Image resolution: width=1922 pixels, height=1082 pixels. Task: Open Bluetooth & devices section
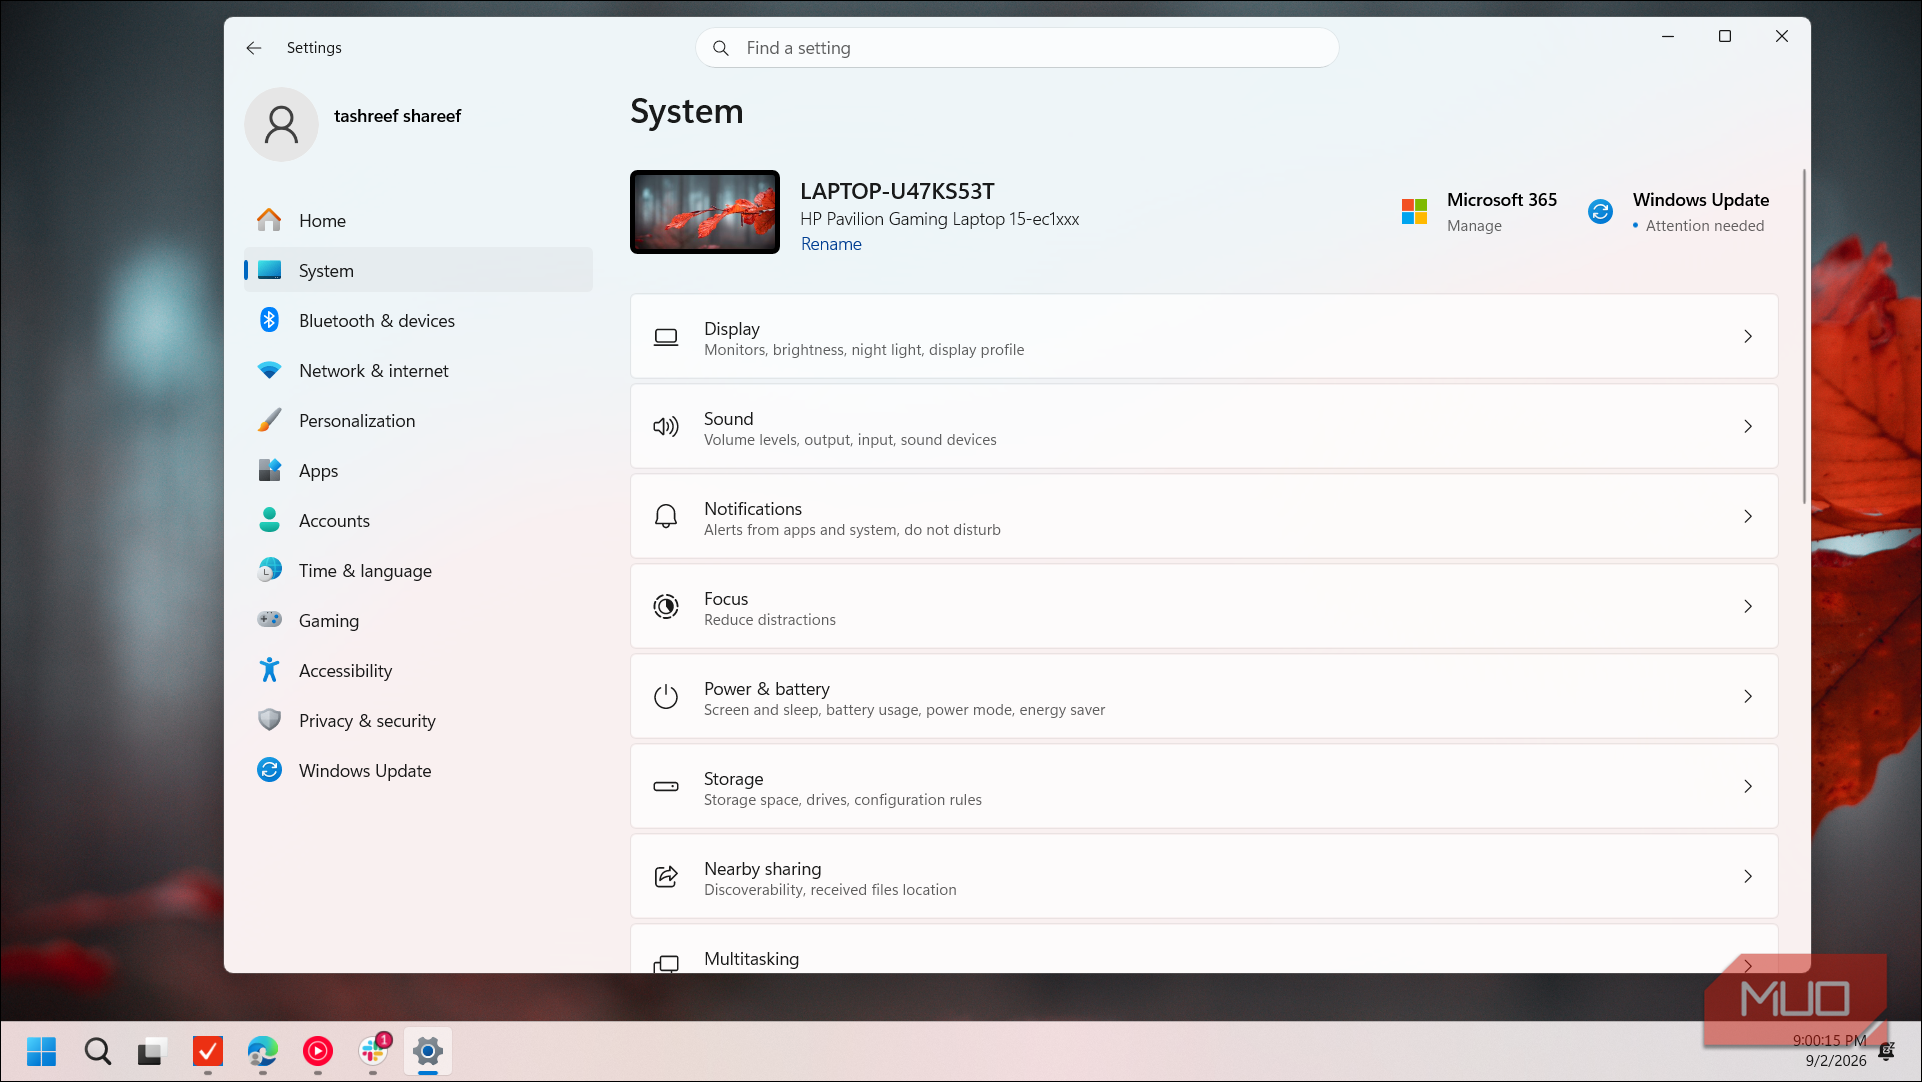pos(418,320)
